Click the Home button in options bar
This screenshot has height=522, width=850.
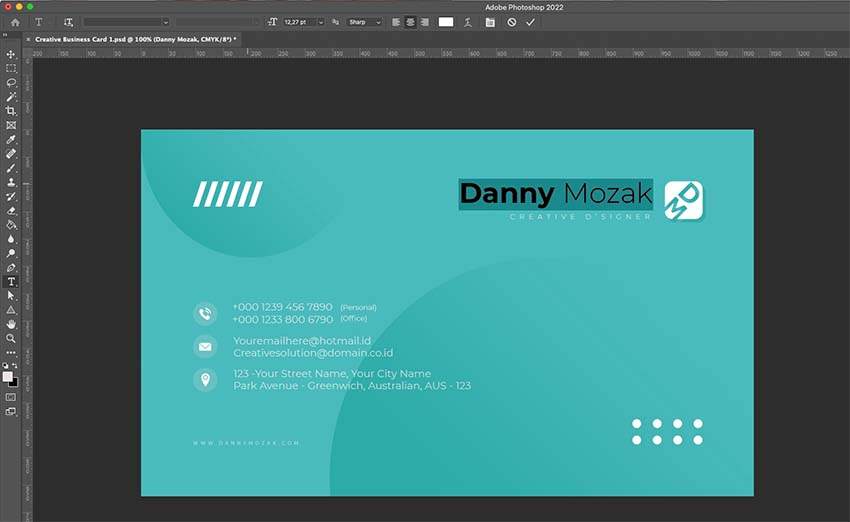coord(15,22)
